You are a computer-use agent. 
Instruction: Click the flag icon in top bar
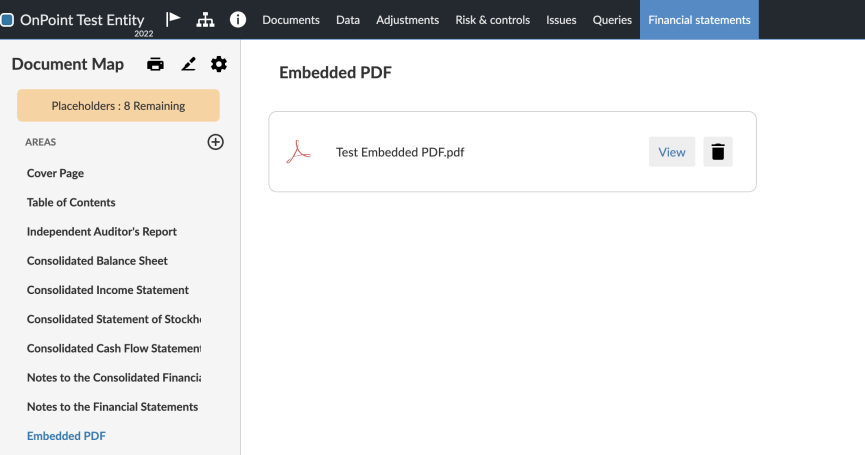(173, 19)
